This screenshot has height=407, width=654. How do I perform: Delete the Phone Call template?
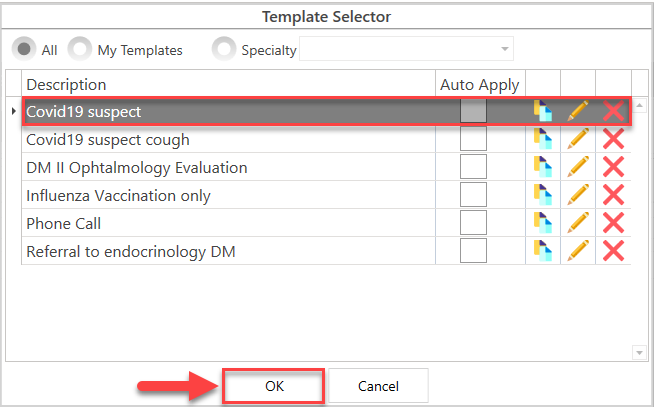[613, 223]
